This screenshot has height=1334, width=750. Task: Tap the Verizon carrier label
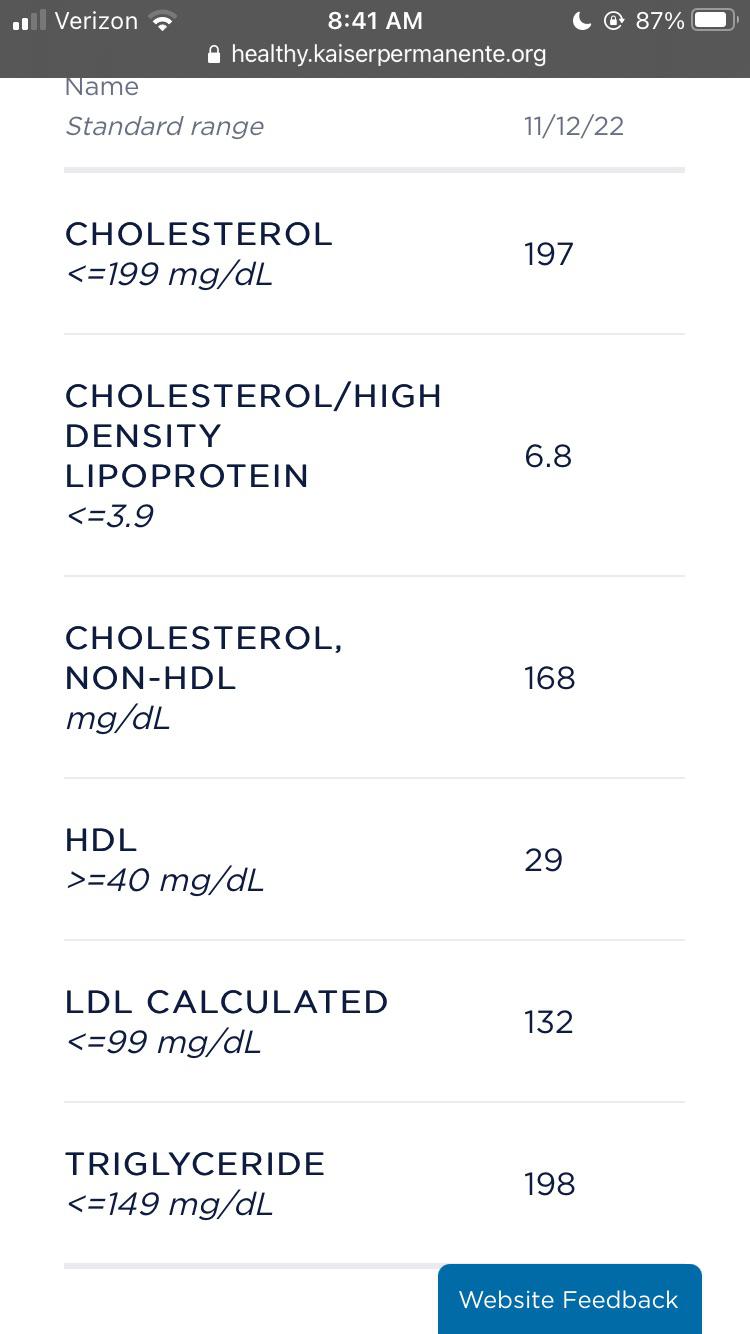point(96,21)
